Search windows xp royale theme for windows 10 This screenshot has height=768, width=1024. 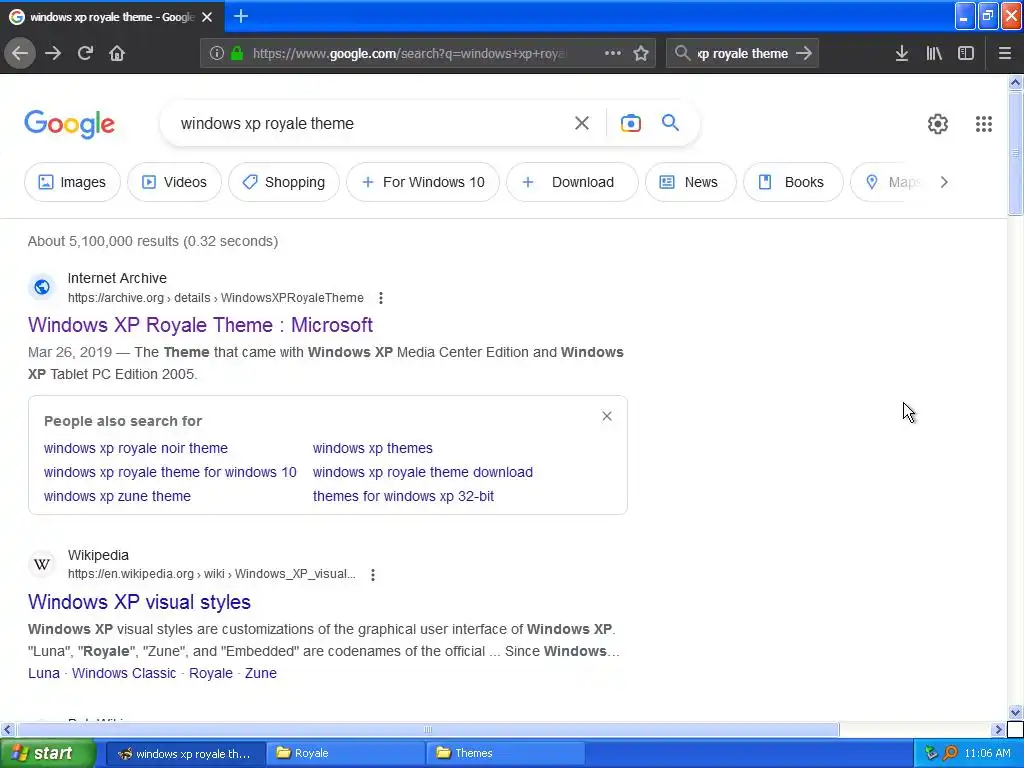[170, 472]
